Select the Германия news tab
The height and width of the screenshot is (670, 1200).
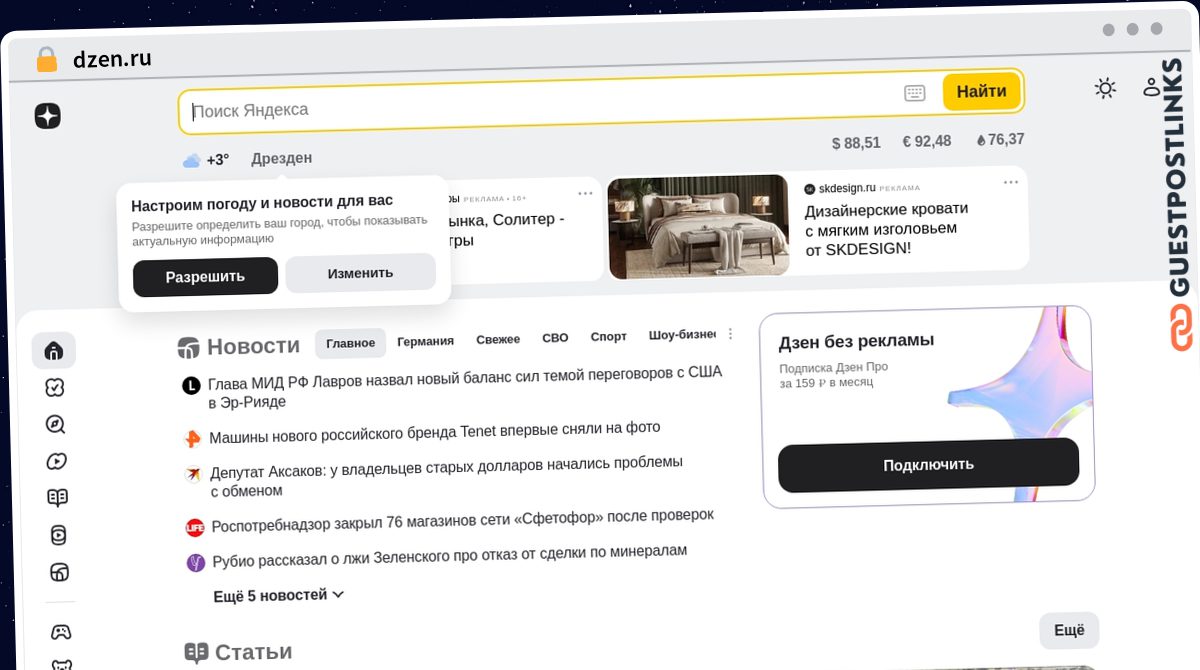(425, 341)
